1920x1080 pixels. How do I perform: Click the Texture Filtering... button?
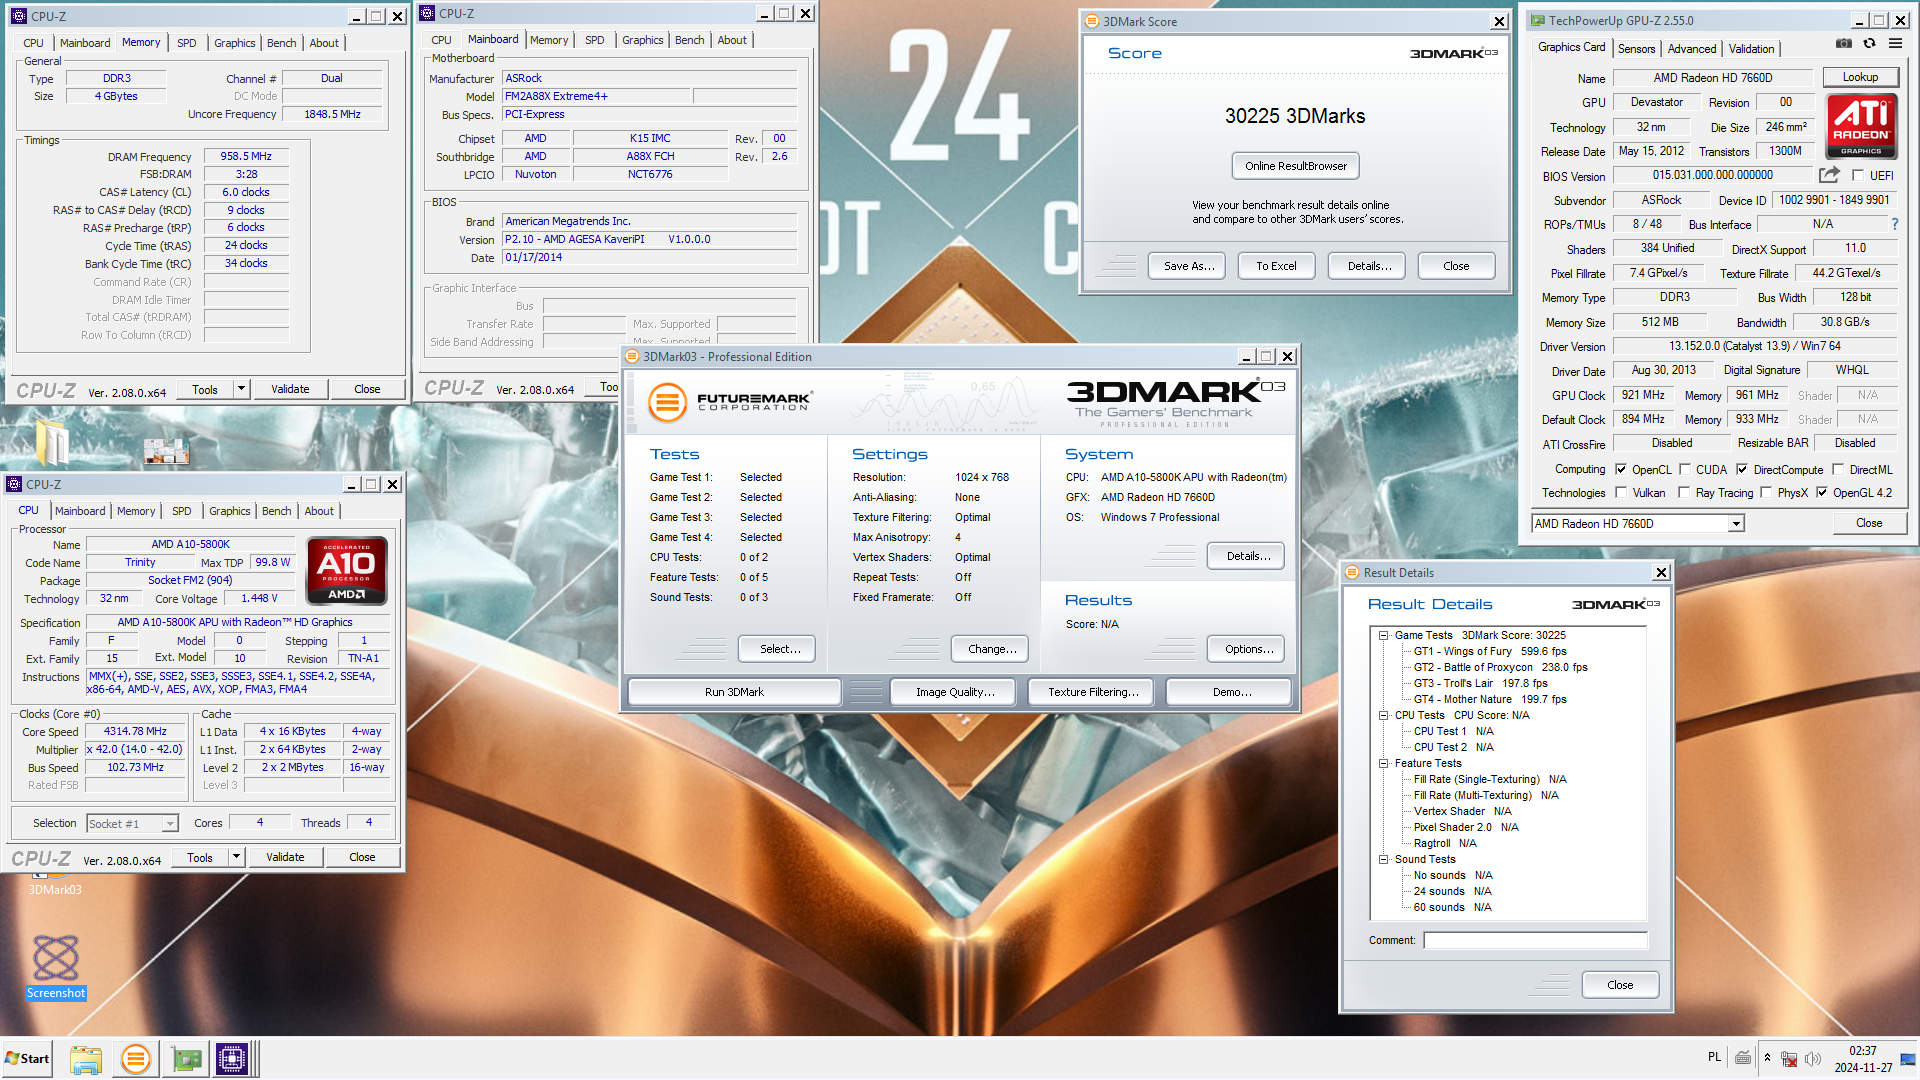1093,692
